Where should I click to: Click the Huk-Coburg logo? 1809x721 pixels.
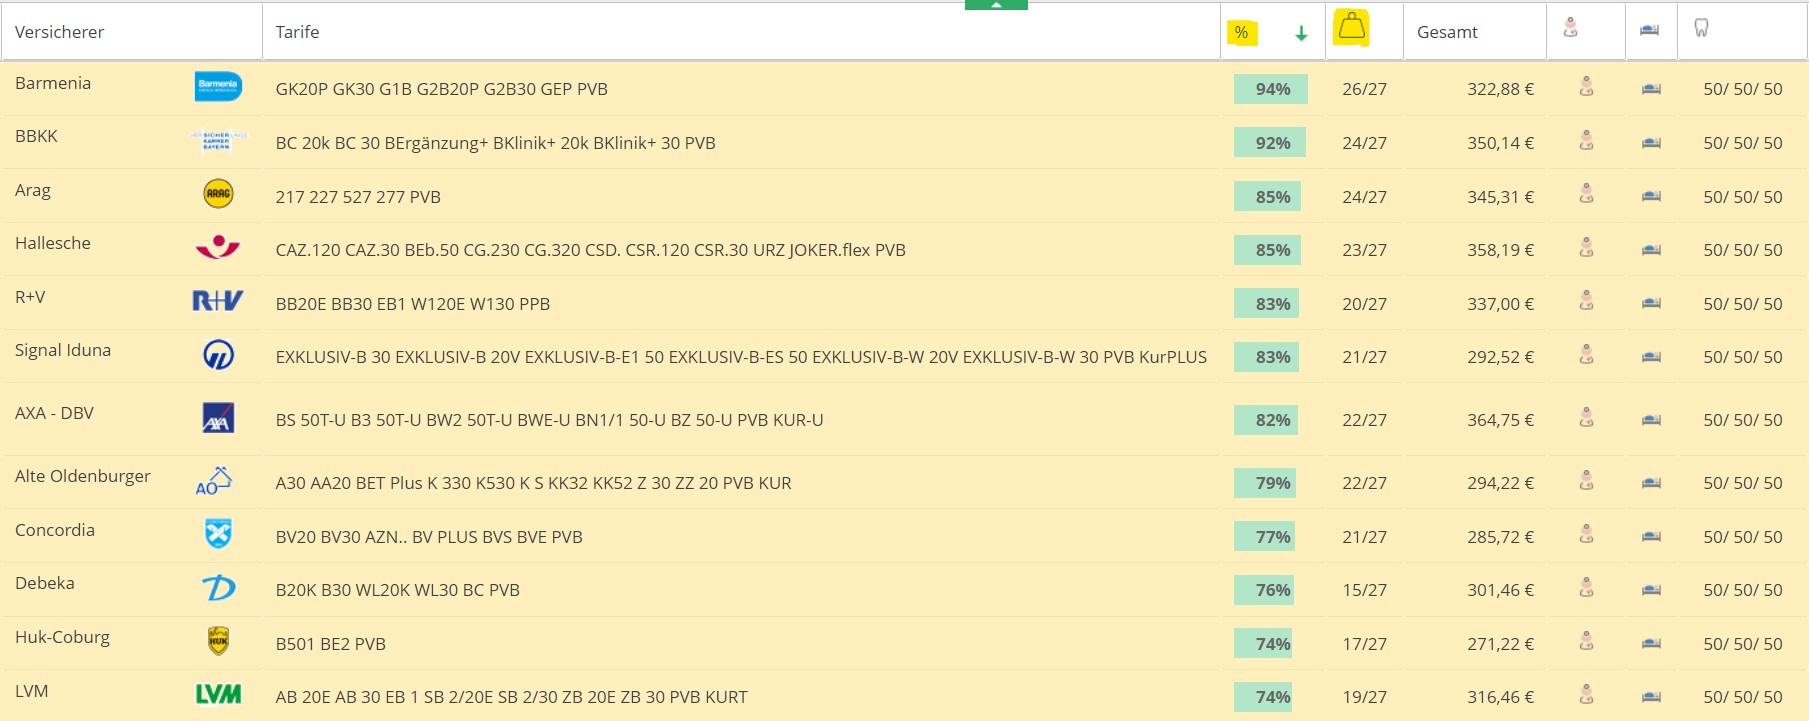[218, 640]
